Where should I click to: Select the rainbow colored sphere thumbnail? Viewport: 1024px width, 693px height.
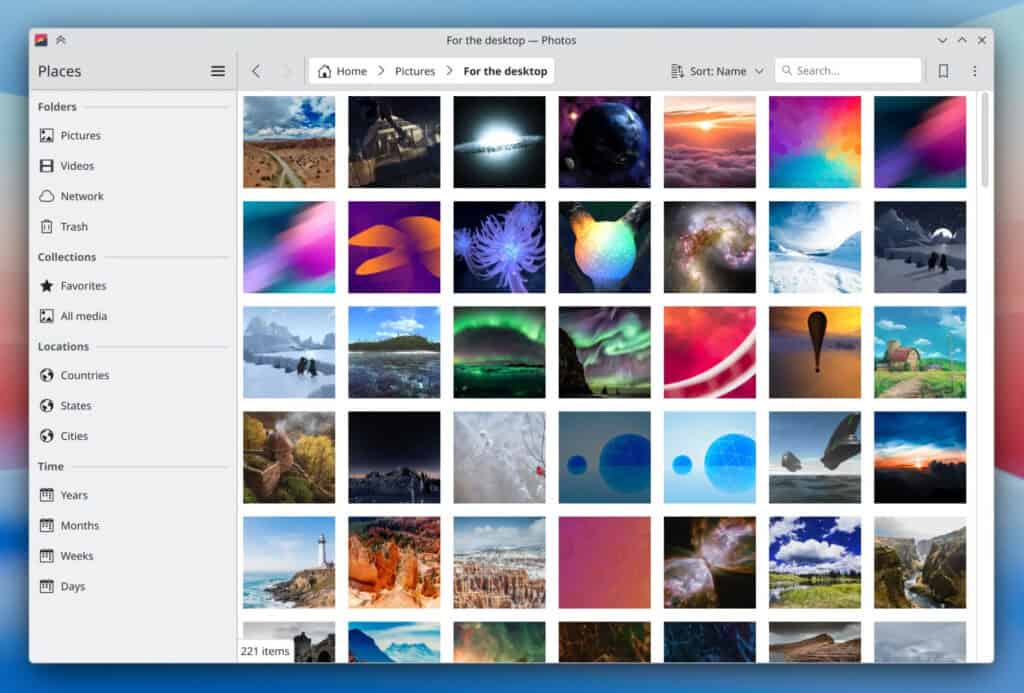point(605,247)
